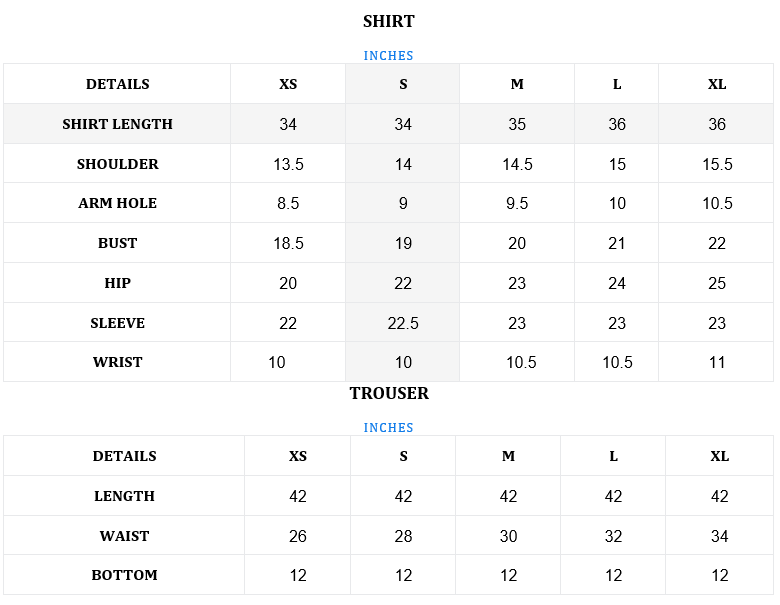The width and height of the screenshot is (780, 605).
Task: Click the waist value 30 for size M
Action: [508, 536]
